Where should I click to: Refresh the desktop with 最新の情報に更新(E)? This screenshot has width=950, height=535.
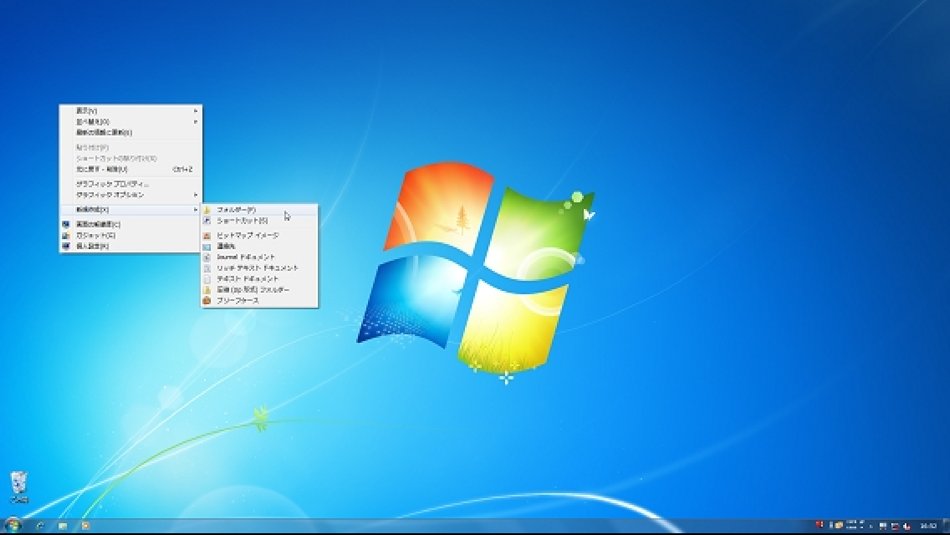(x=130, y=133)
